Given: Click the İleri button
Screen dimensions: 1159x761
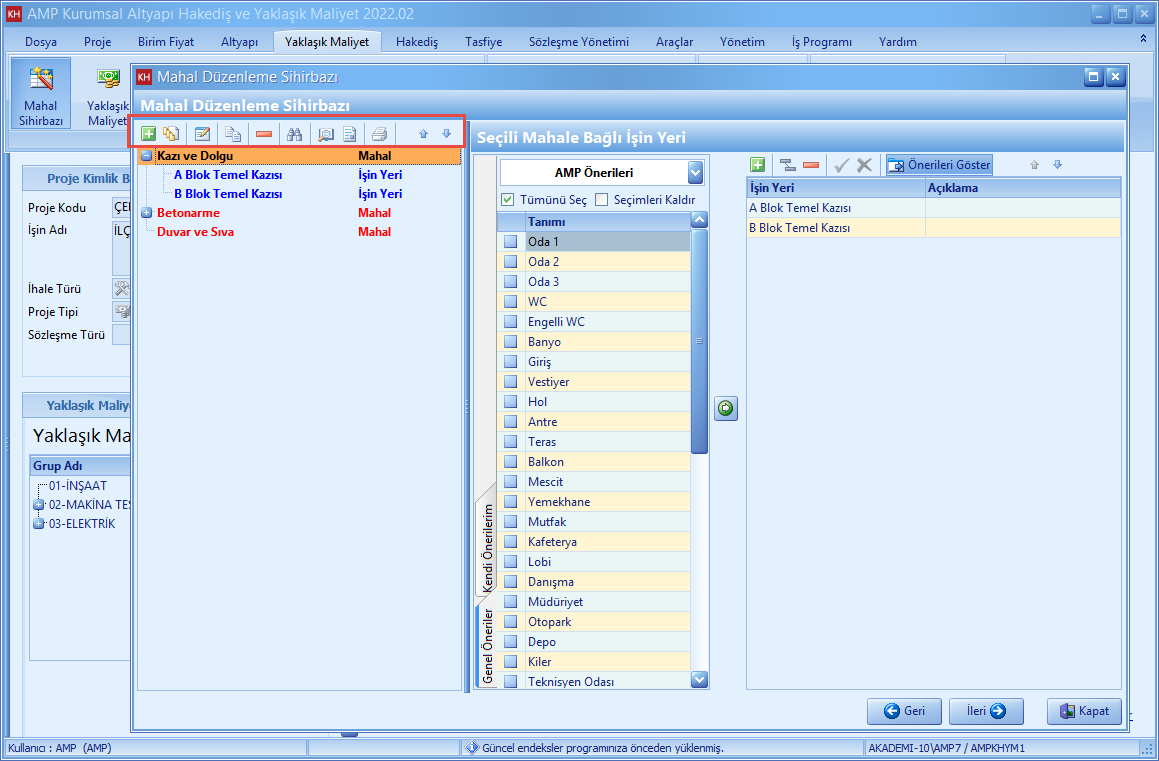Looking at the screenshot, I should click(985, 711).
